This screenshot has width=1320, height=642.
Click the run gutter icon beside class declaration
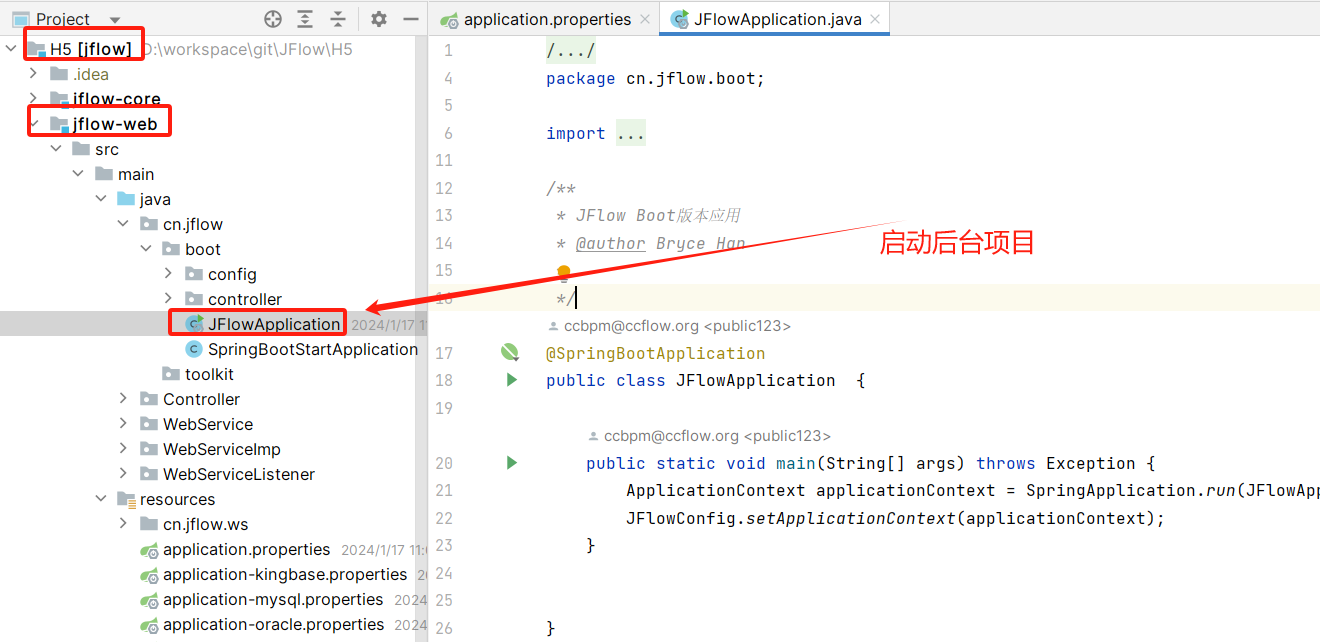tap(512, 380)
